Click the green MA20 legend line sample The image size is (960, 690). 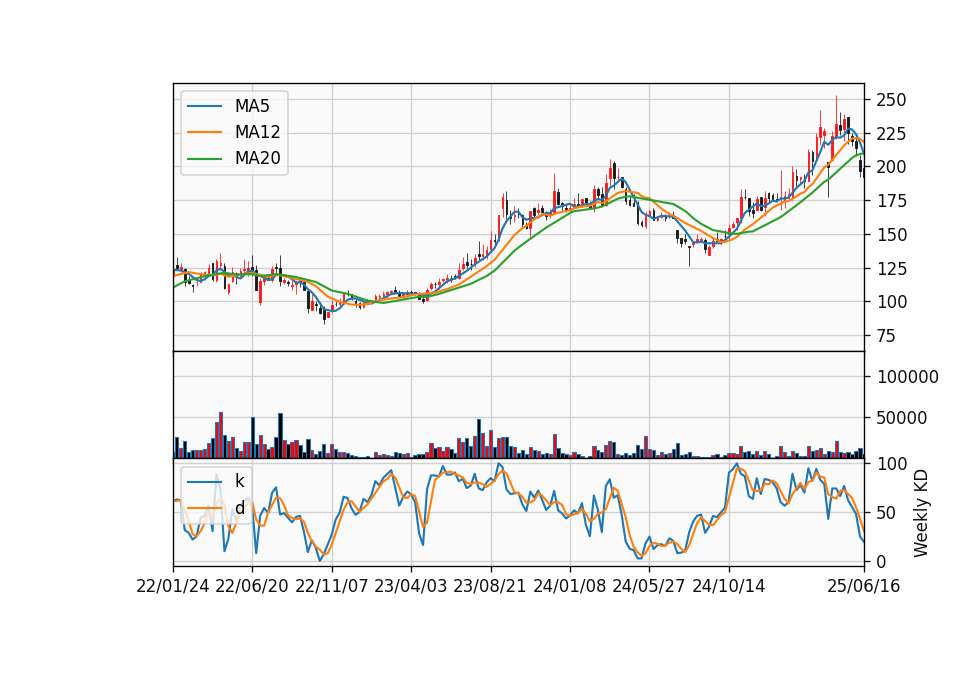(x=204, y=158)
